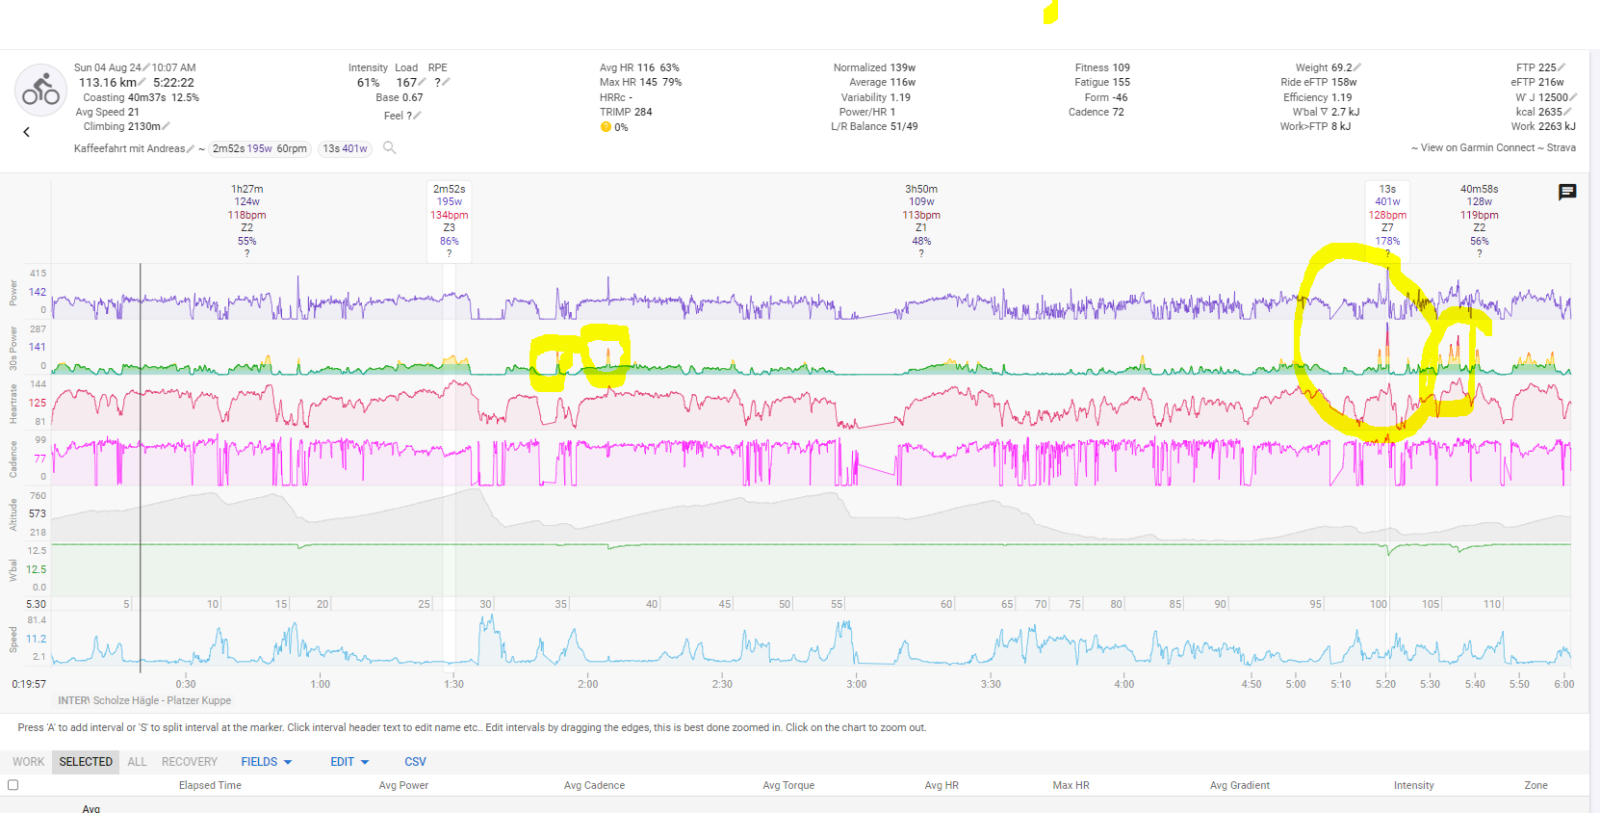The image size is (1600, 813).
Task: Open the chart comments message icon
Action: point(1567,192)
